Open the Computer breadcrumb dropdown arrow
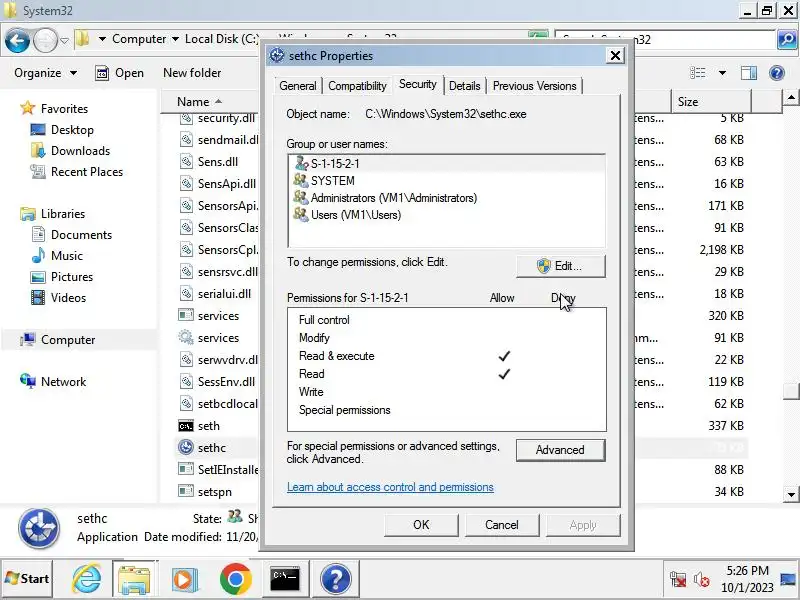Viewport: 800px width, 600px height. [175, 39]
